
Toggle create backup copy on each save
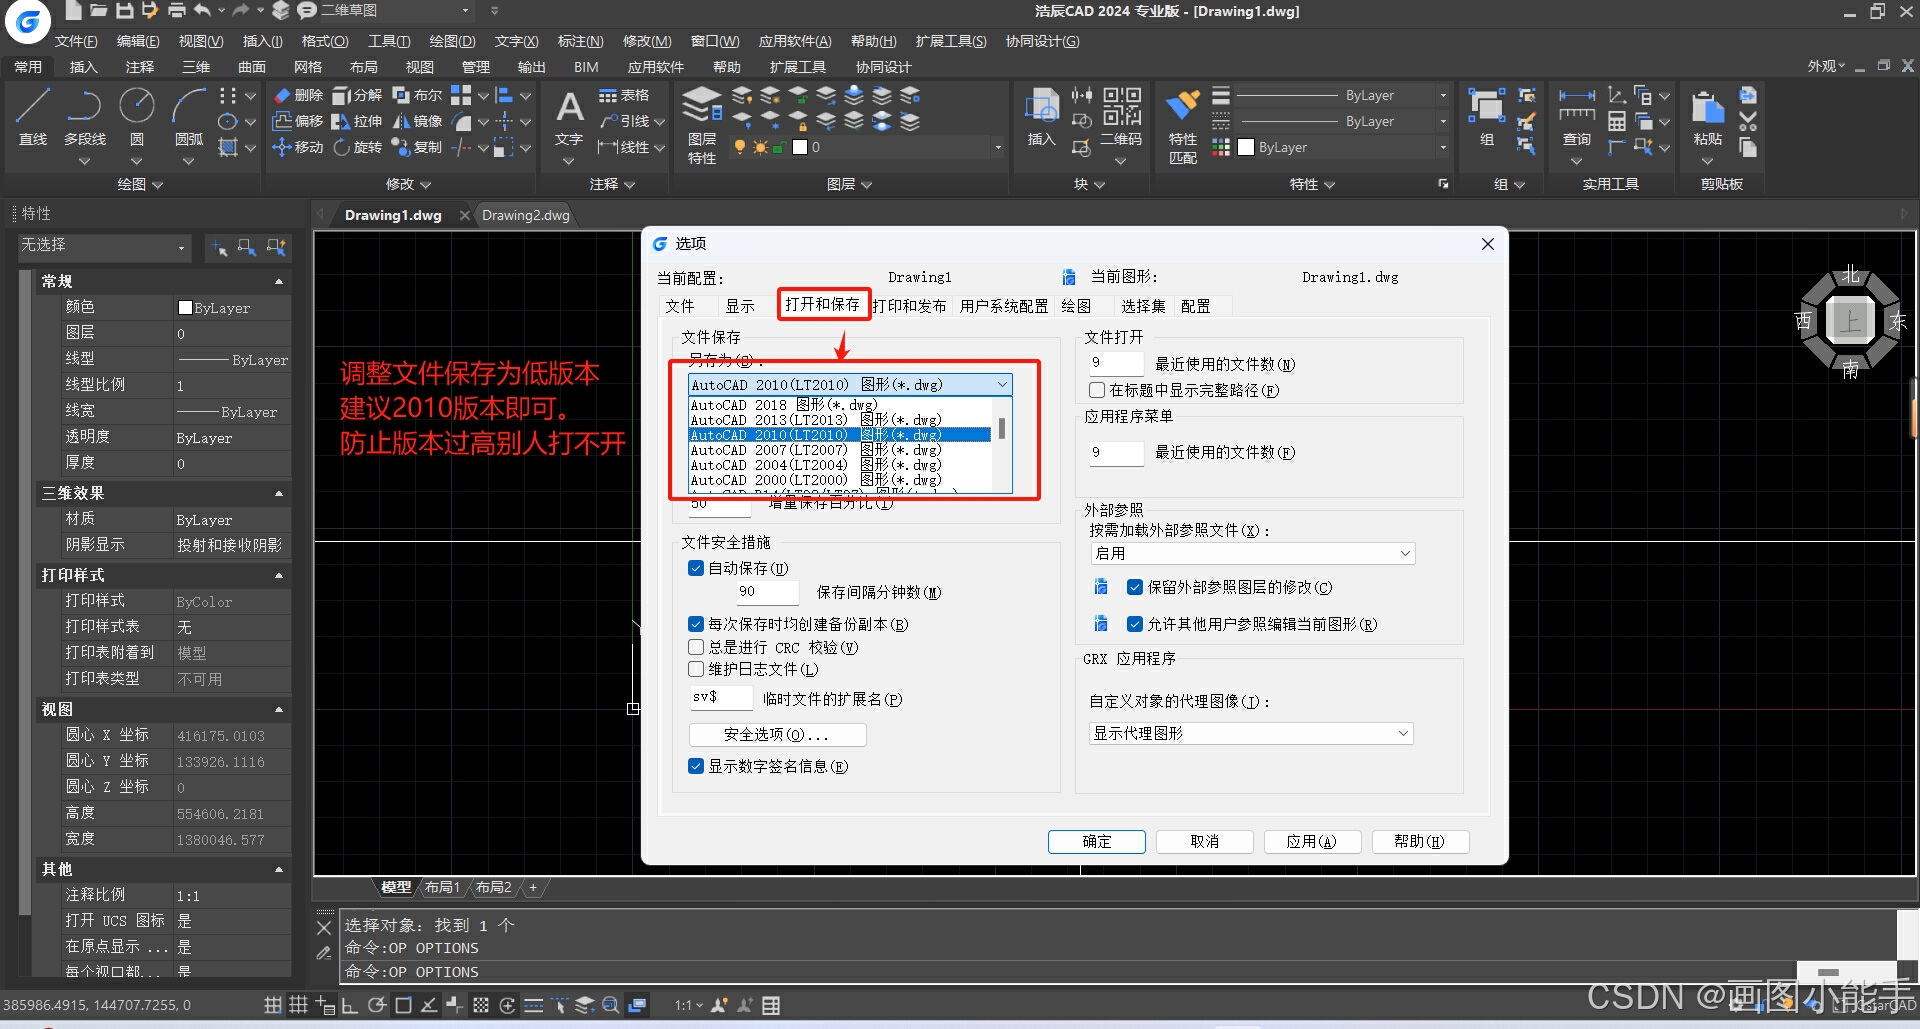[696, 624]
